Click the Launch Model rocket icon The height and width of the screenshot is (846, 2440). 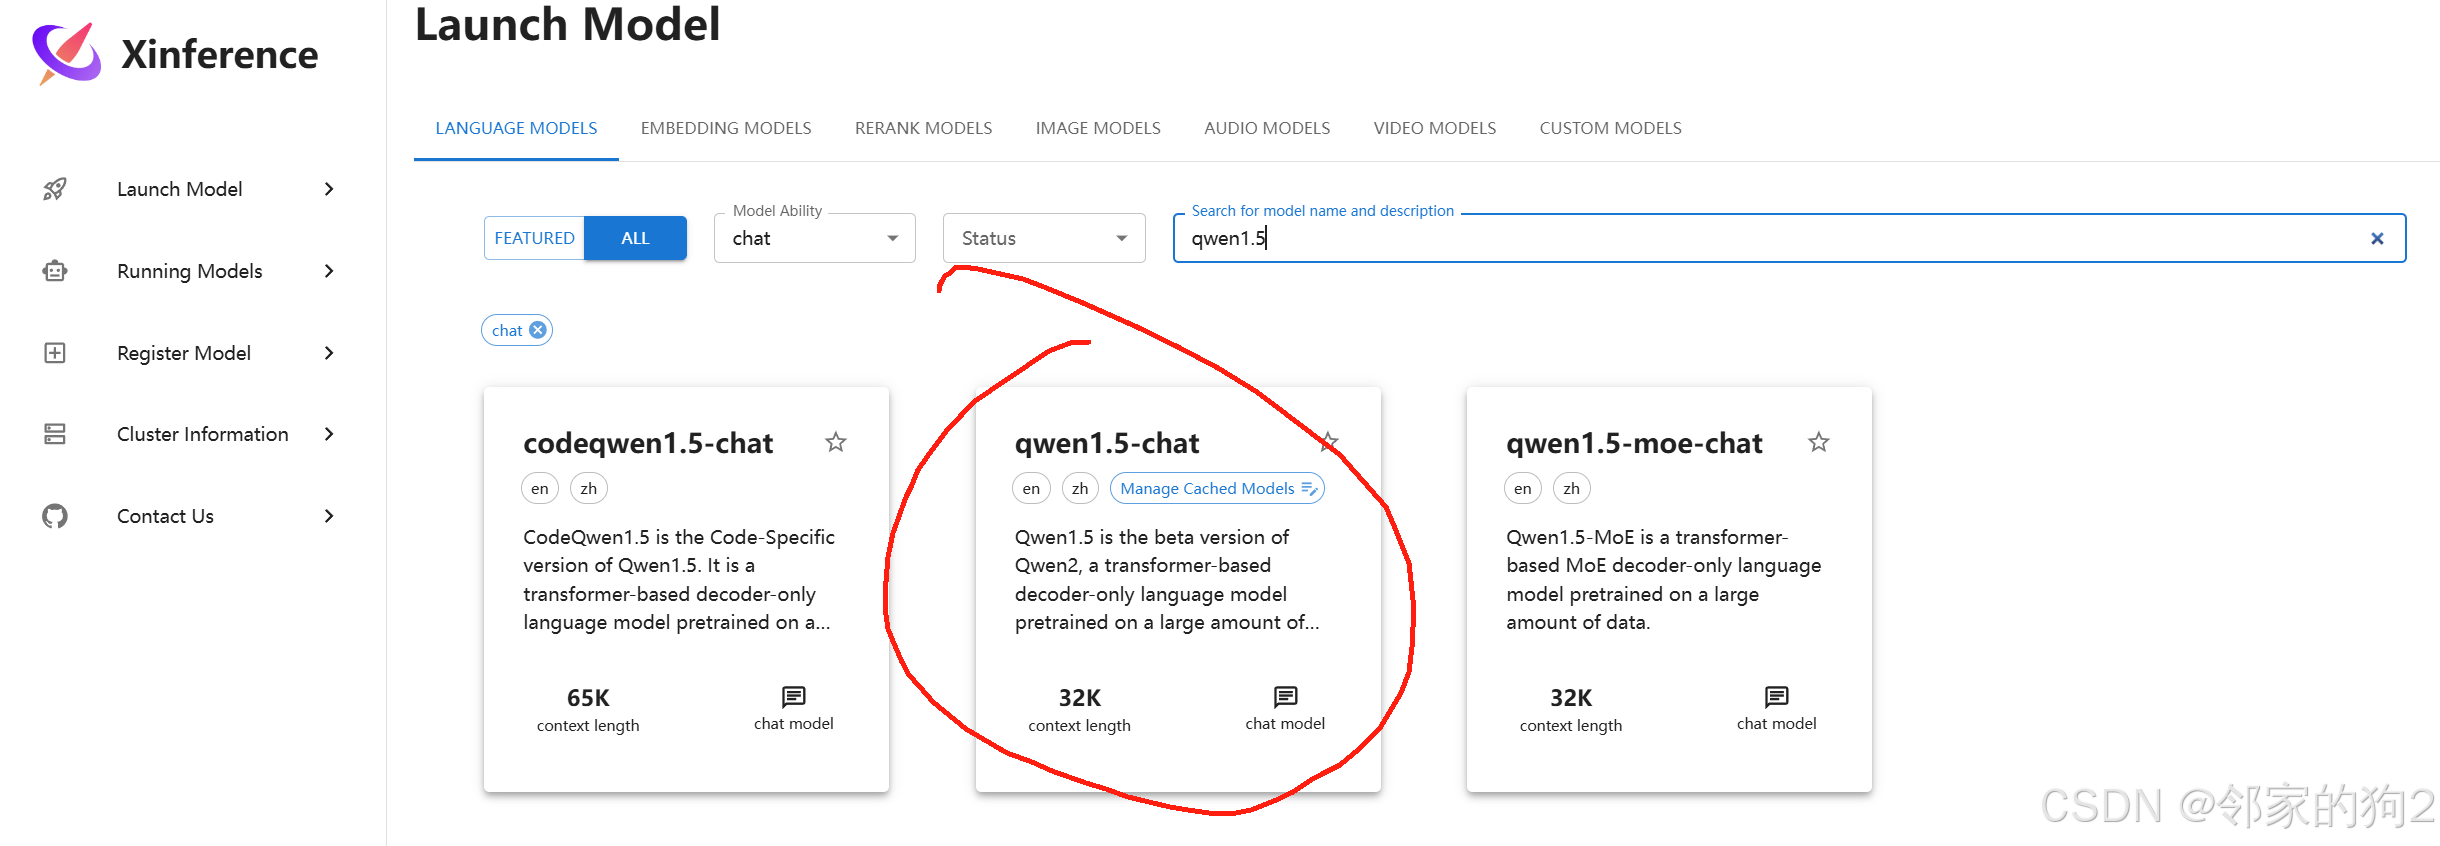[55, 189]
